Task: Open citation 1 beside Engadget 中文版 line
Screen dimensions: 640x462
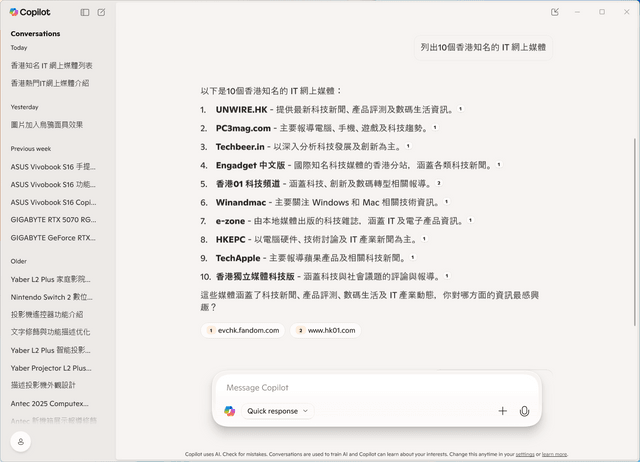Action: pyautogui.click(x=499, y=164)
